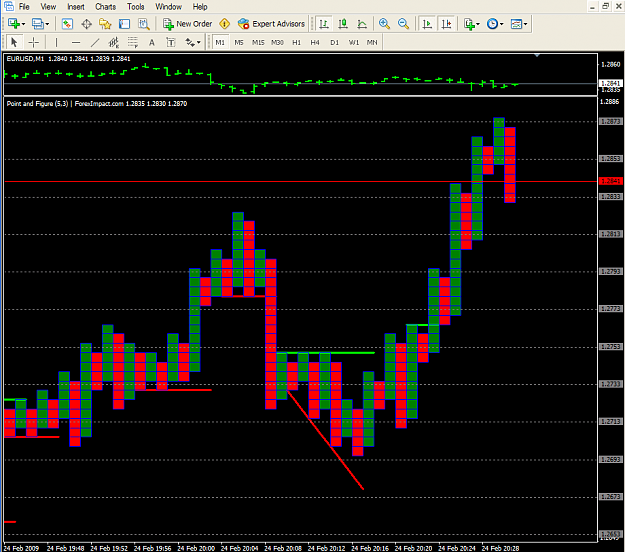Click the yellow diamond MetaEditor icon
This screenshot has width=625, height=552.
point(224,24)
